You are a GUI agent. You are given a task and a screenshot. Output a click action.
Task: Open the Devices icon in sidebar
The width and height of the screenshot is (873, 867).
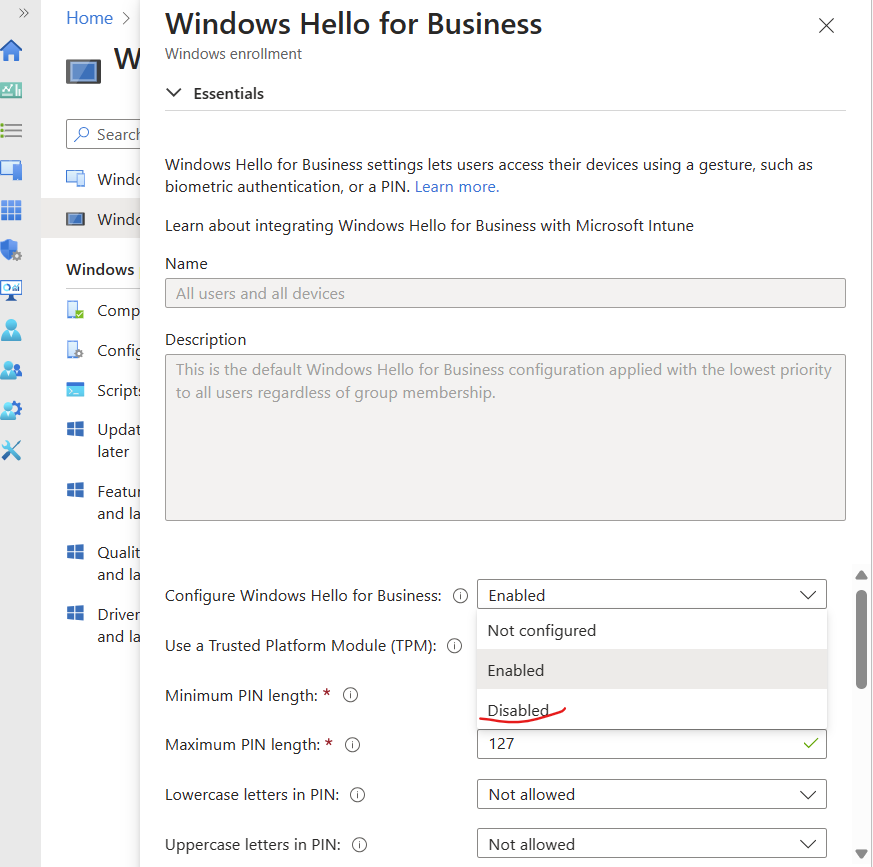(11, 170)
